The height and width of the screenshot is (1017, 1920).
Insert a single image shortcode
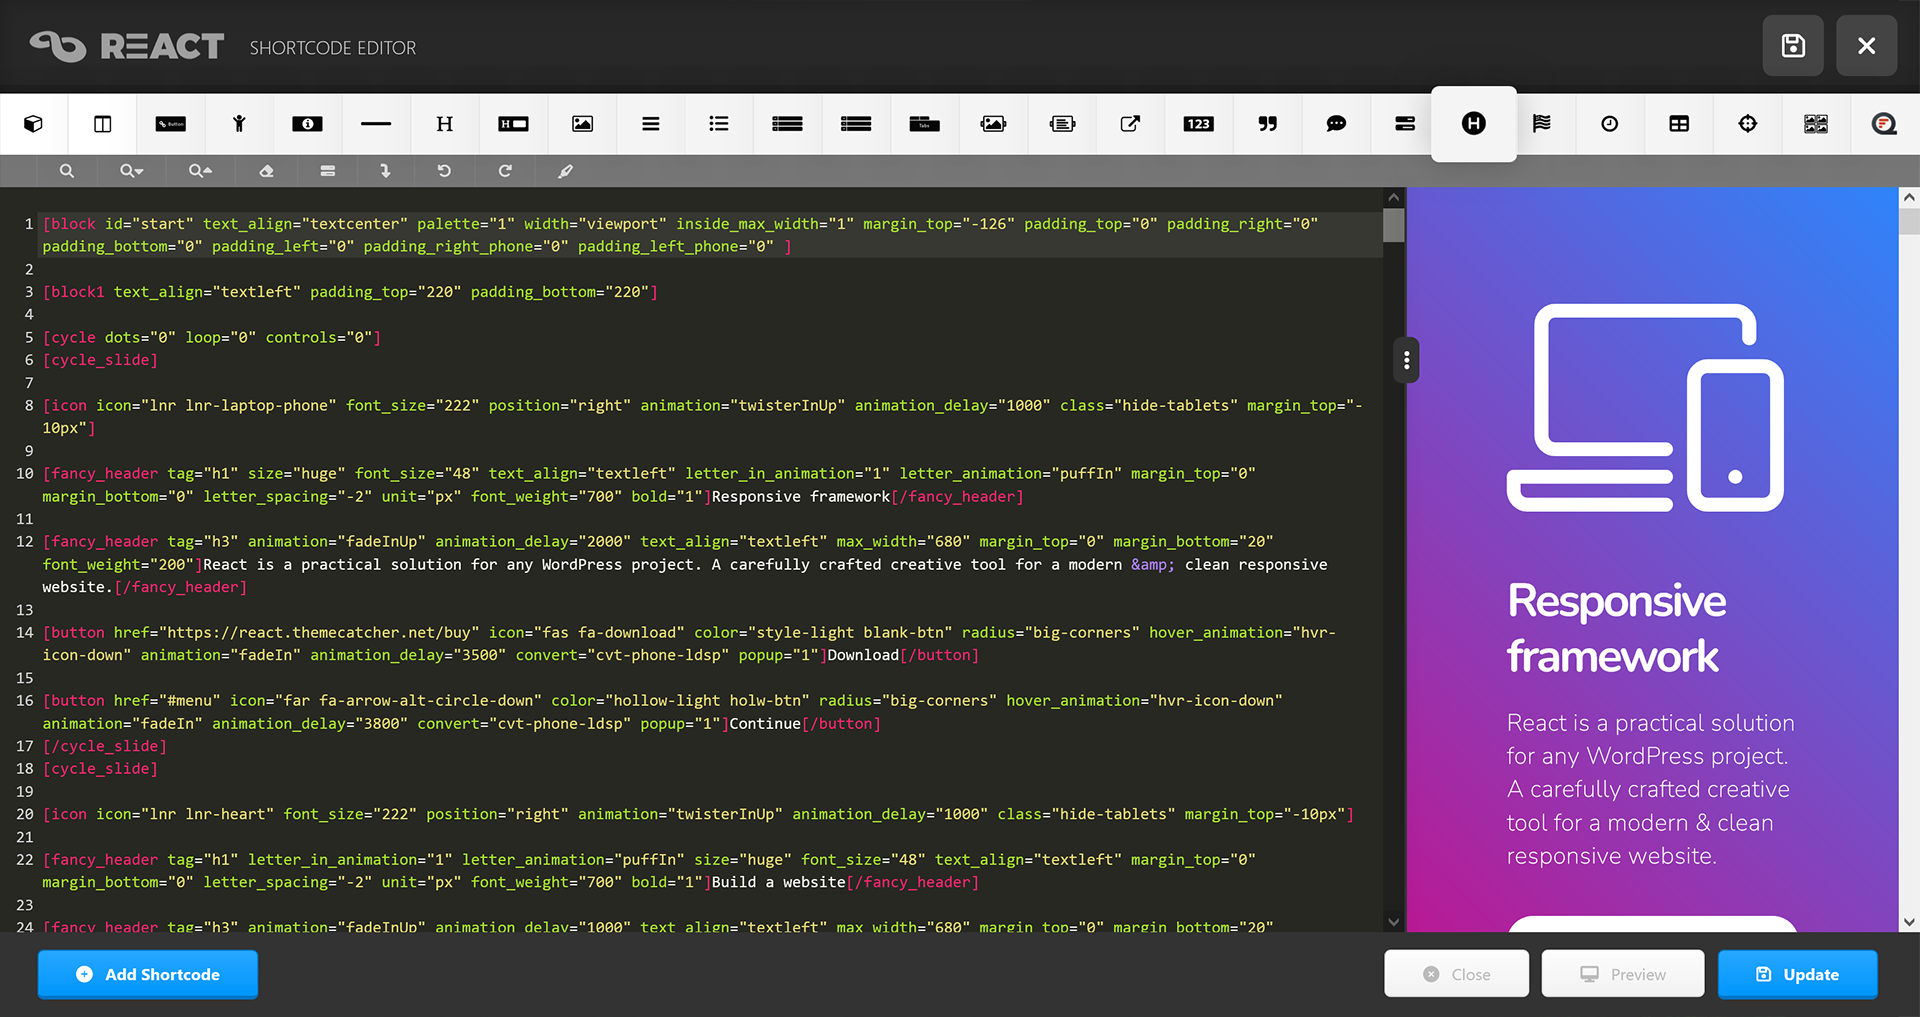pos(582,124)
